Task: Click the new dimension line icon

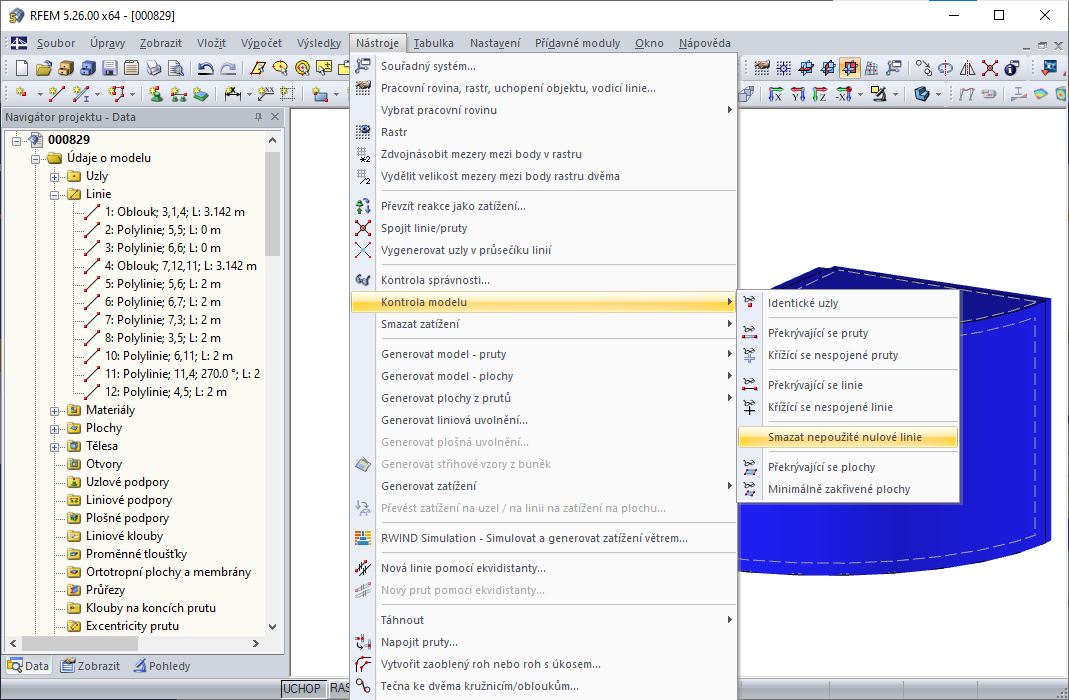Action: 232,93
